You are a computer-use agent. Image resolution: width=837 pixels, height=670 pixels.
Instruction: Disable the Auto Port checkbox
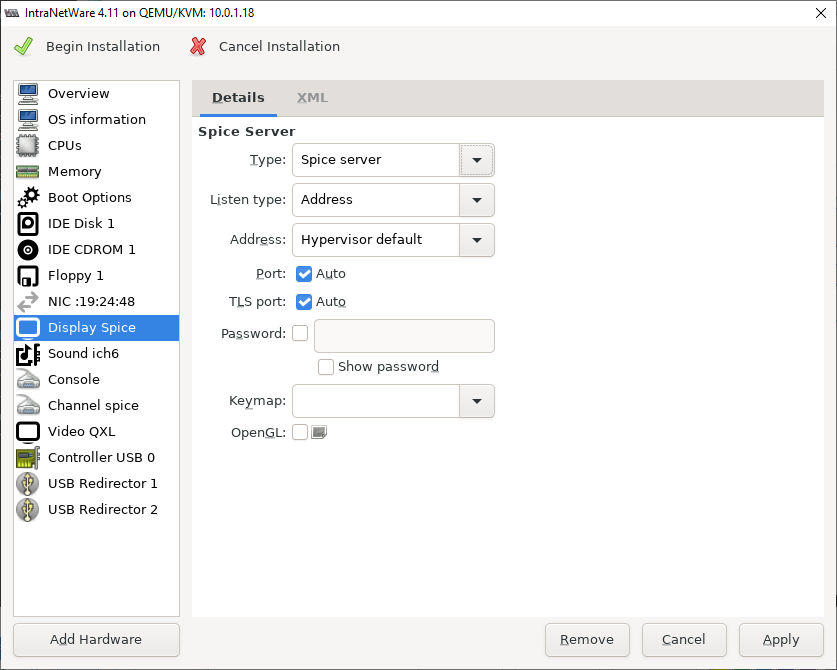(x=304, y=273)
